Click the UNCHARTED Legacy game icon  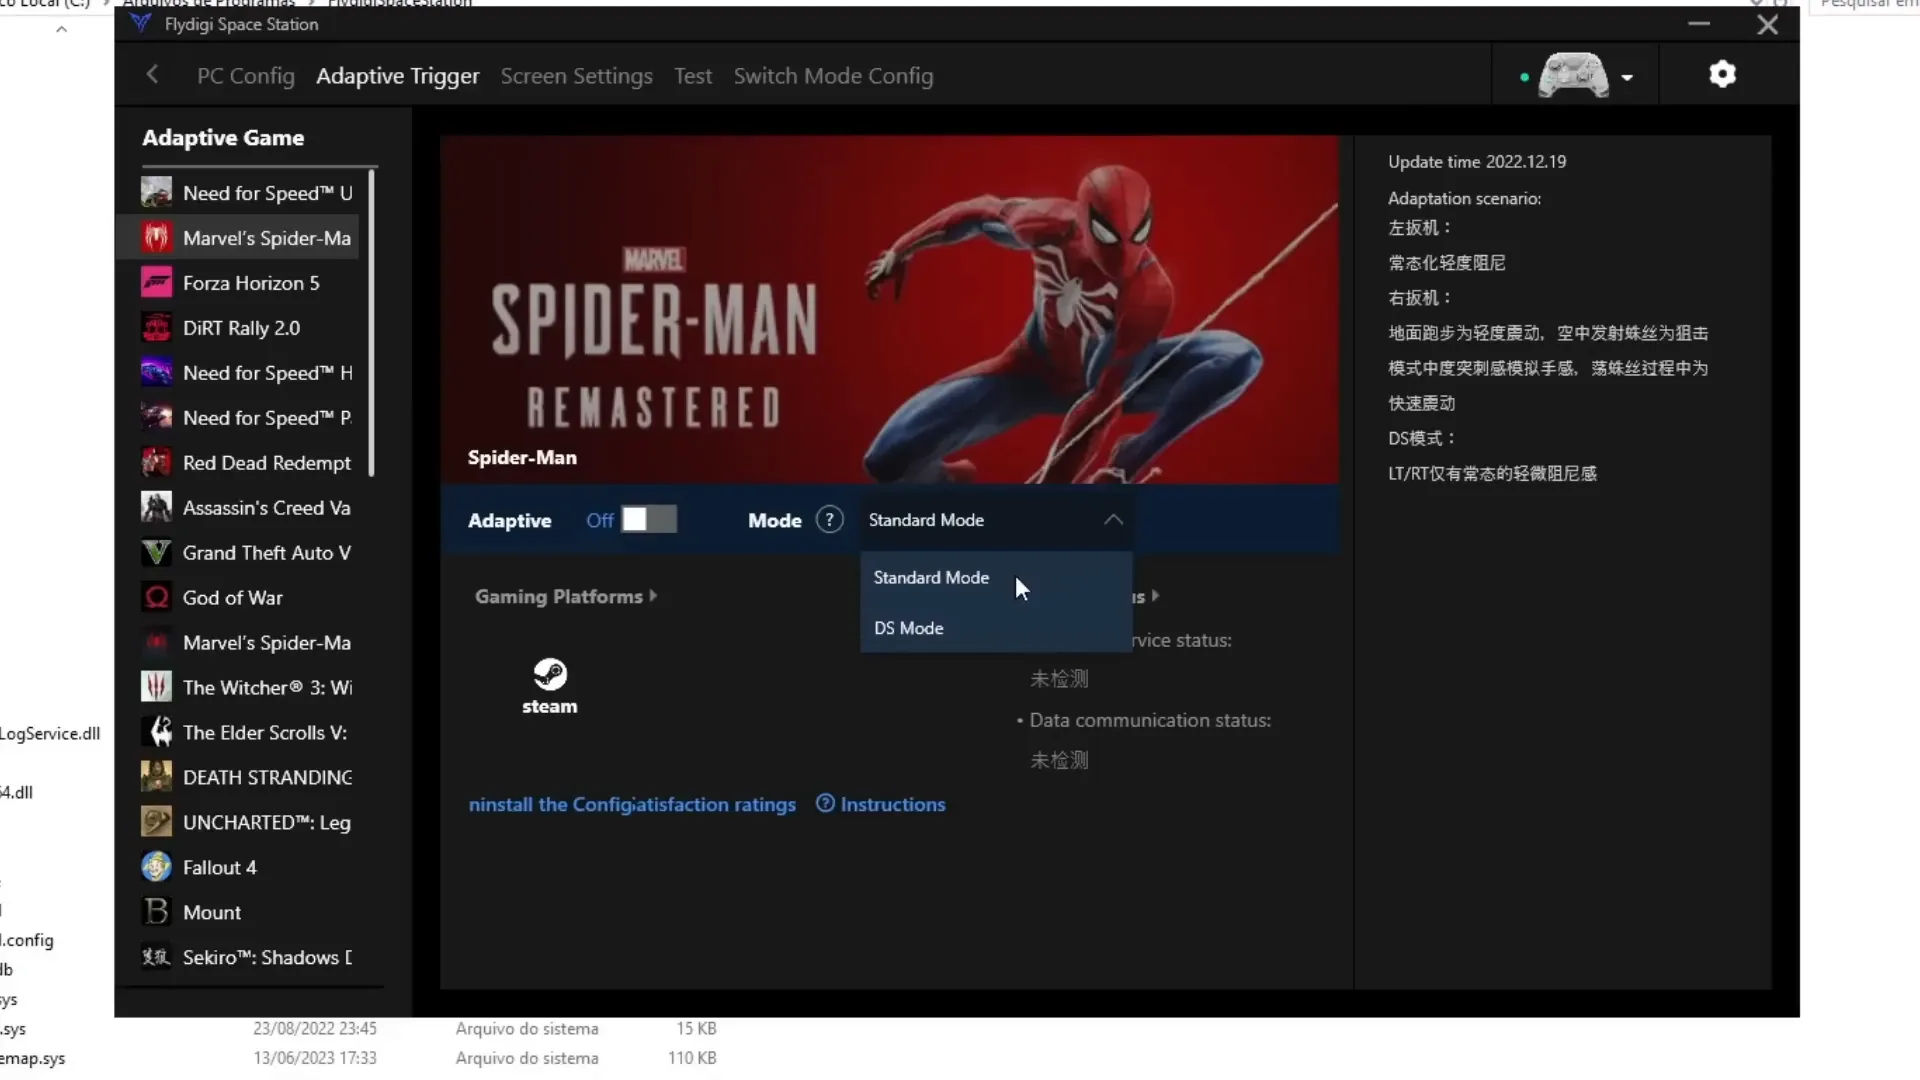click(156, 822)
